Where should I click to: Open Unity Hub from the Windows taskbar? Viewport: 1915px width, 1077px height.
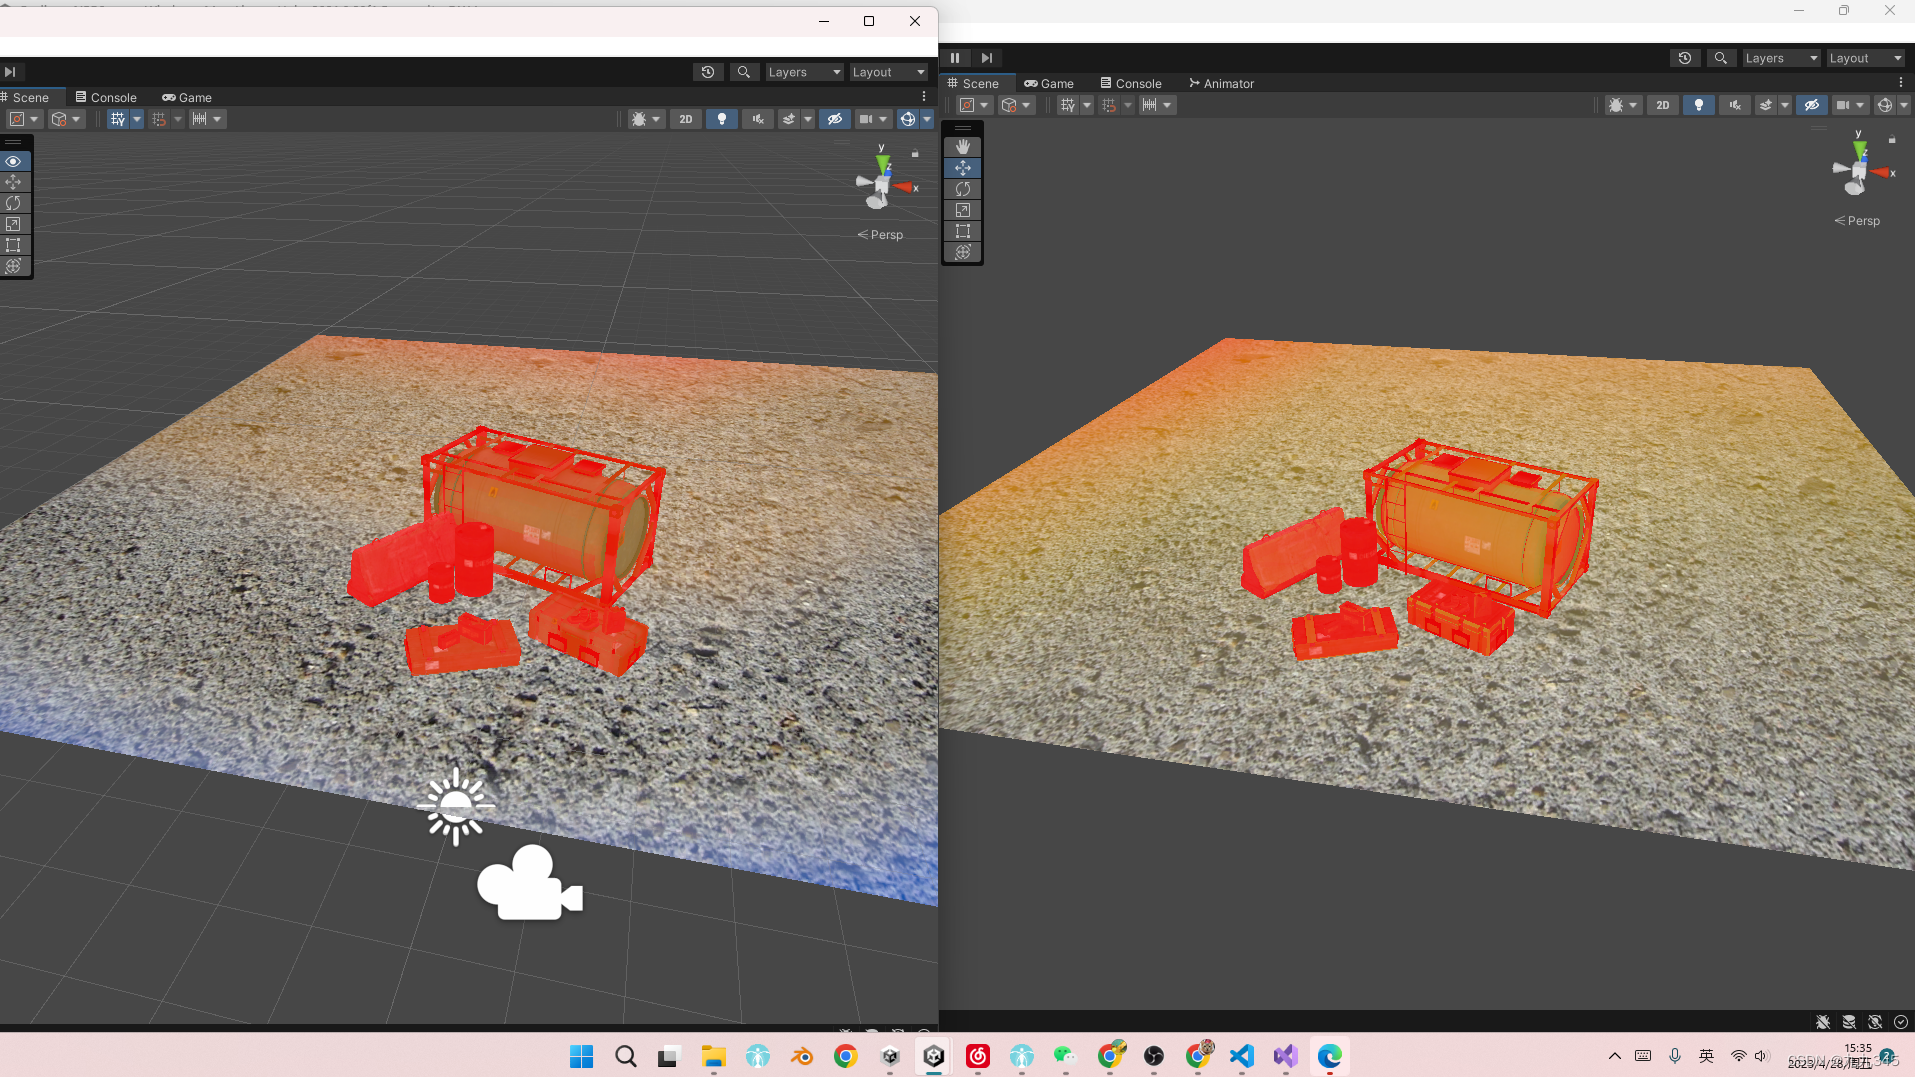tap(890, 1056)
